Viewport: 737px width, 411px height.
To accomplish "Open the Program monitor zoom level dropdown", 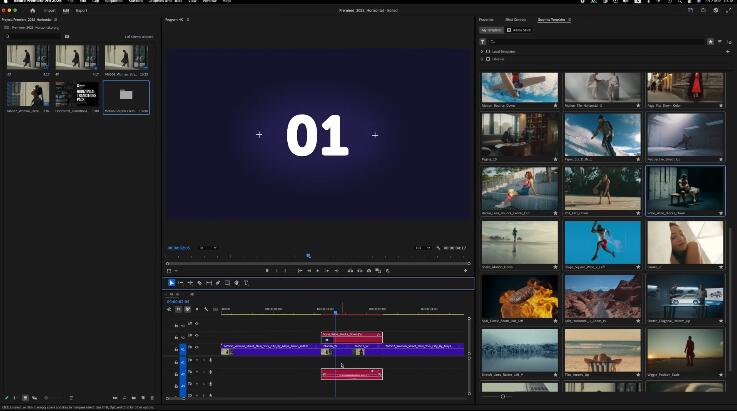I will (208, 248).
